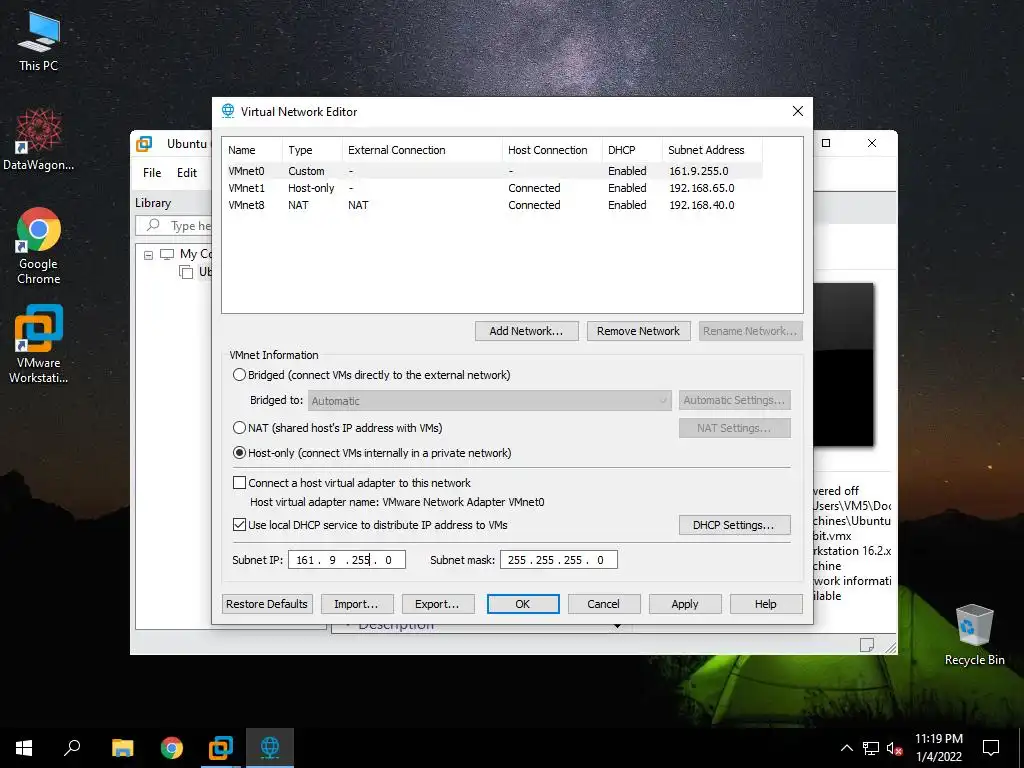Open File Explorer from taskbar
Image resolution: width=1024 pixels, height=768 pixels.
(x=122, y=748)
